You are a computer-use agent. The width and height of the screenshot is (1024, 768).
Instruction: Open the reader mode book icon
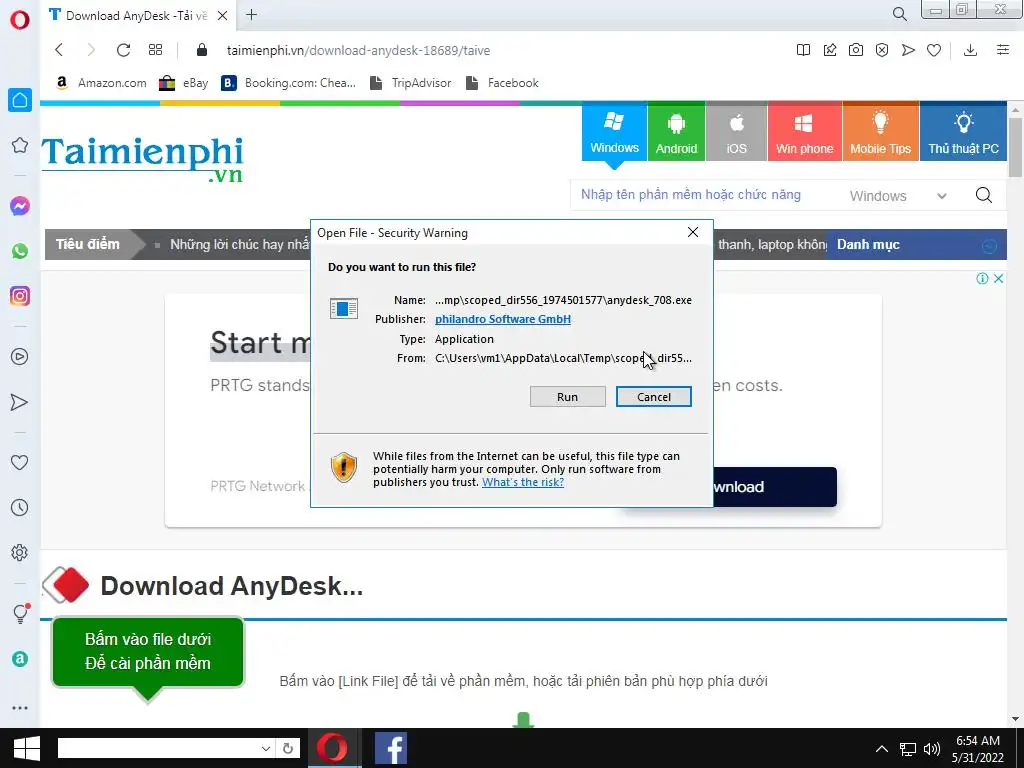point(803,50)
